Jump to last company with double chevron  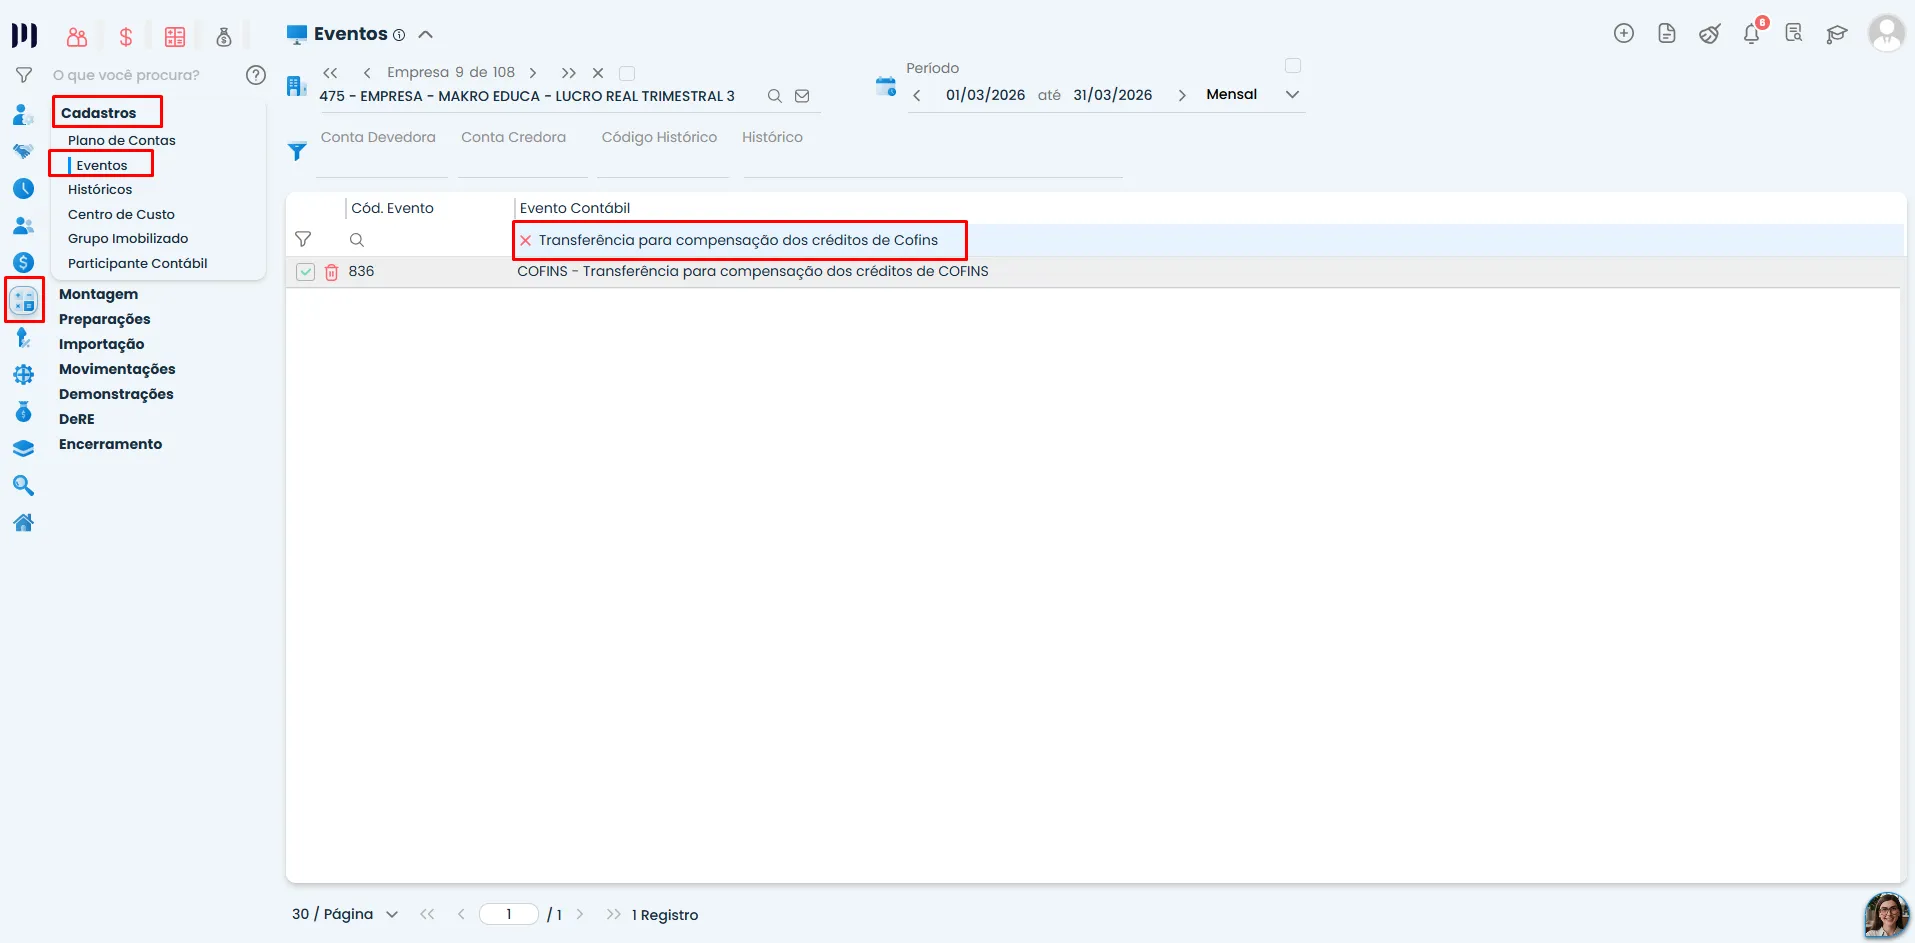point(569,73)
